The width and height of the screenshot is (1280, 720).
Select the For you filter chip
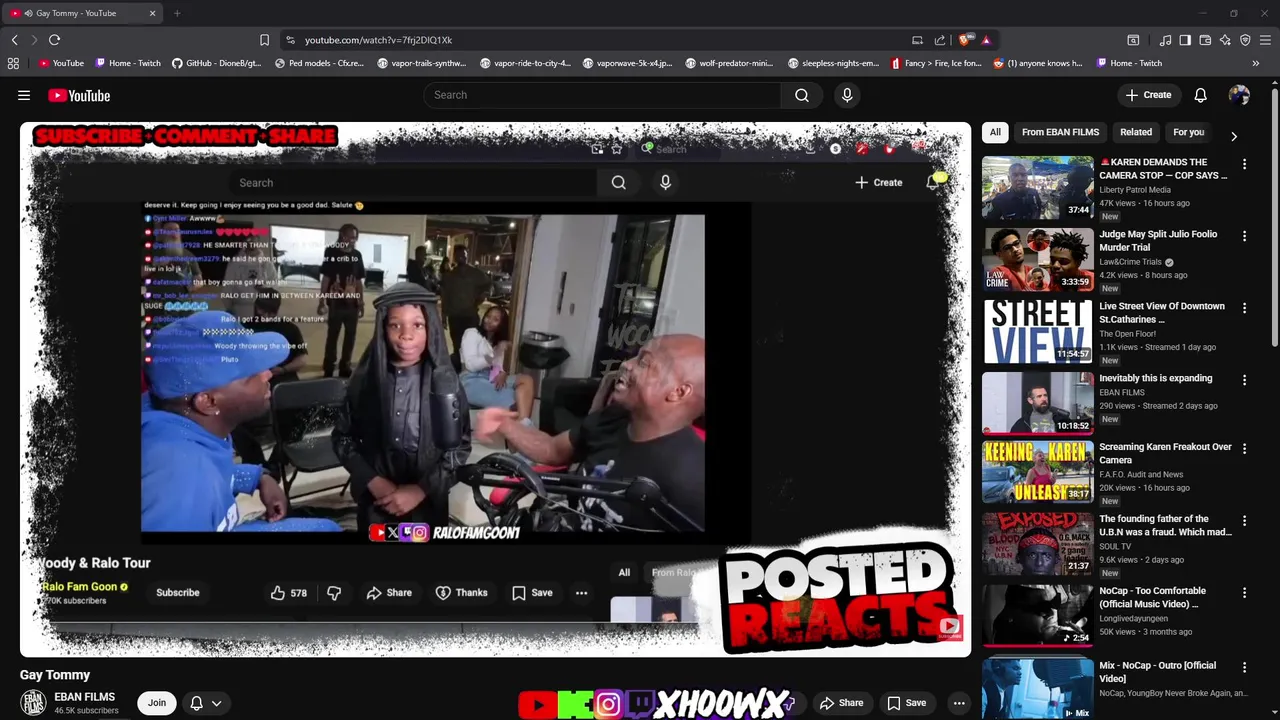[x=1188, y=132]
